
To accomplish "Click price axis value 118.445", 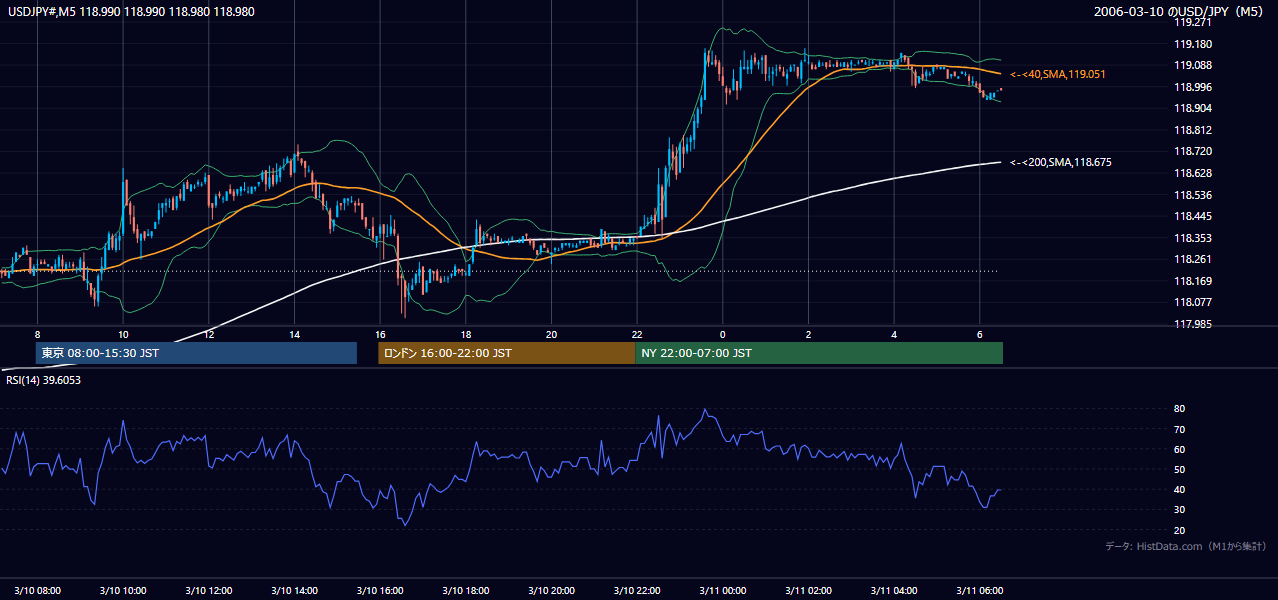I will (1194, 216).
